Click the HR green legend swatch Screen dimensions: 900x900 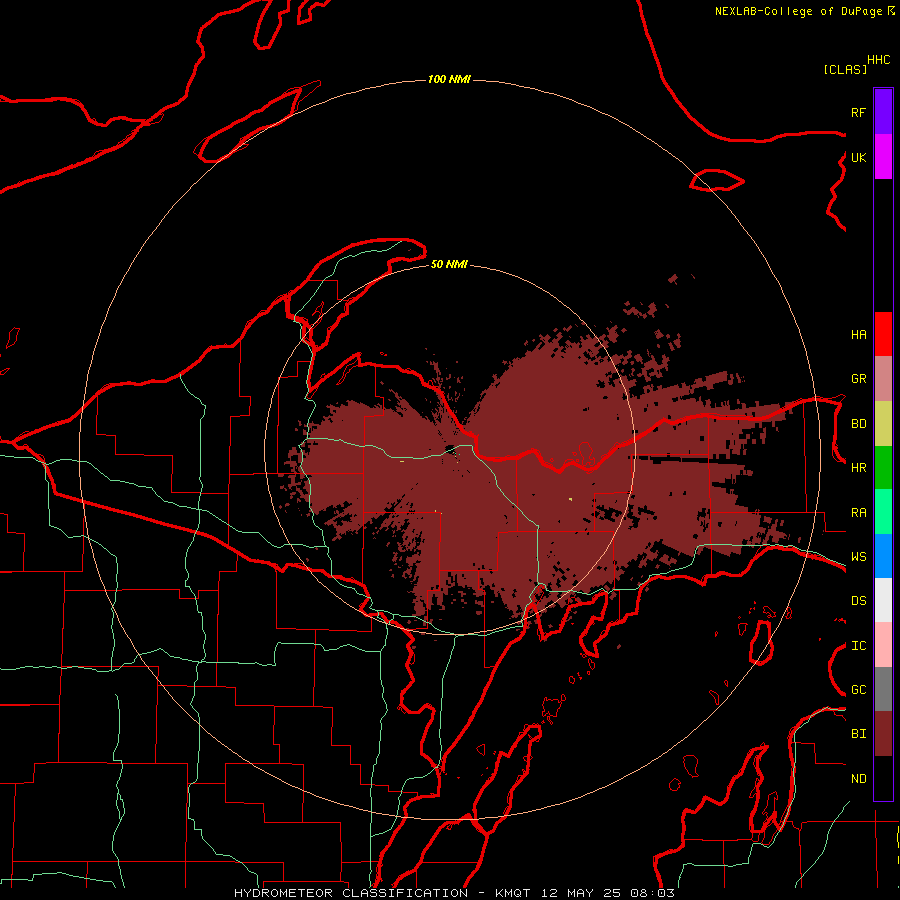[883, 468]
